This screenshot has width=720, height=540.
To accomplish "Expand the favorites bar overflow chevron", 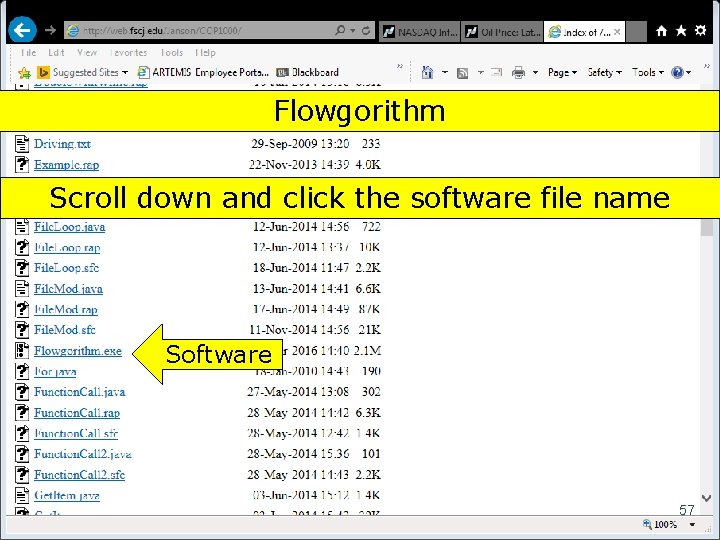I will (399, 67).
